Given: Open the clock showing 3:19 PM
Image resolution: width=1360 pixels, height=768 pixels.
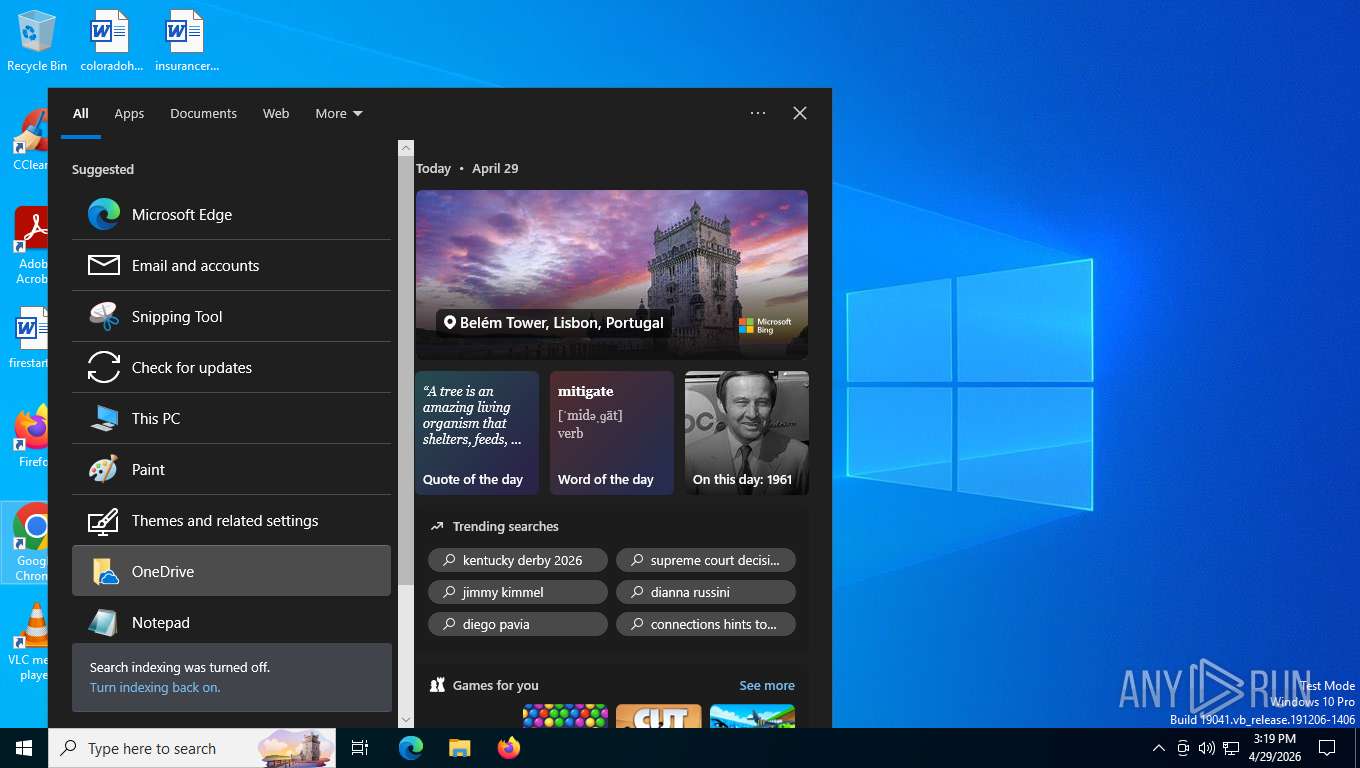Looking at the screenshot, I should point(1274,748).
